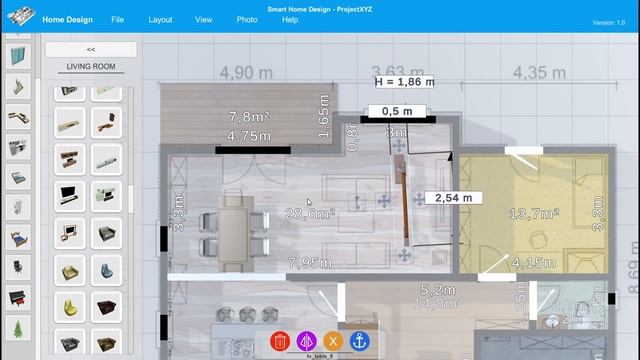Open the View menu
This screenshot has height=360, width=640.
click(x=203, y=20)
